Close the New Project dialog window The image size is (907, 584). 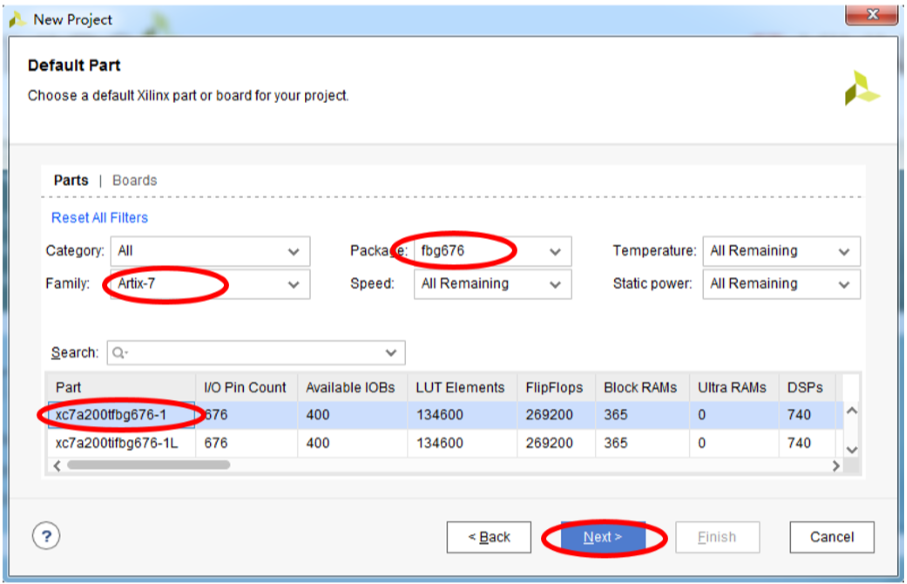pyautogui.click(x=870, y=16)
